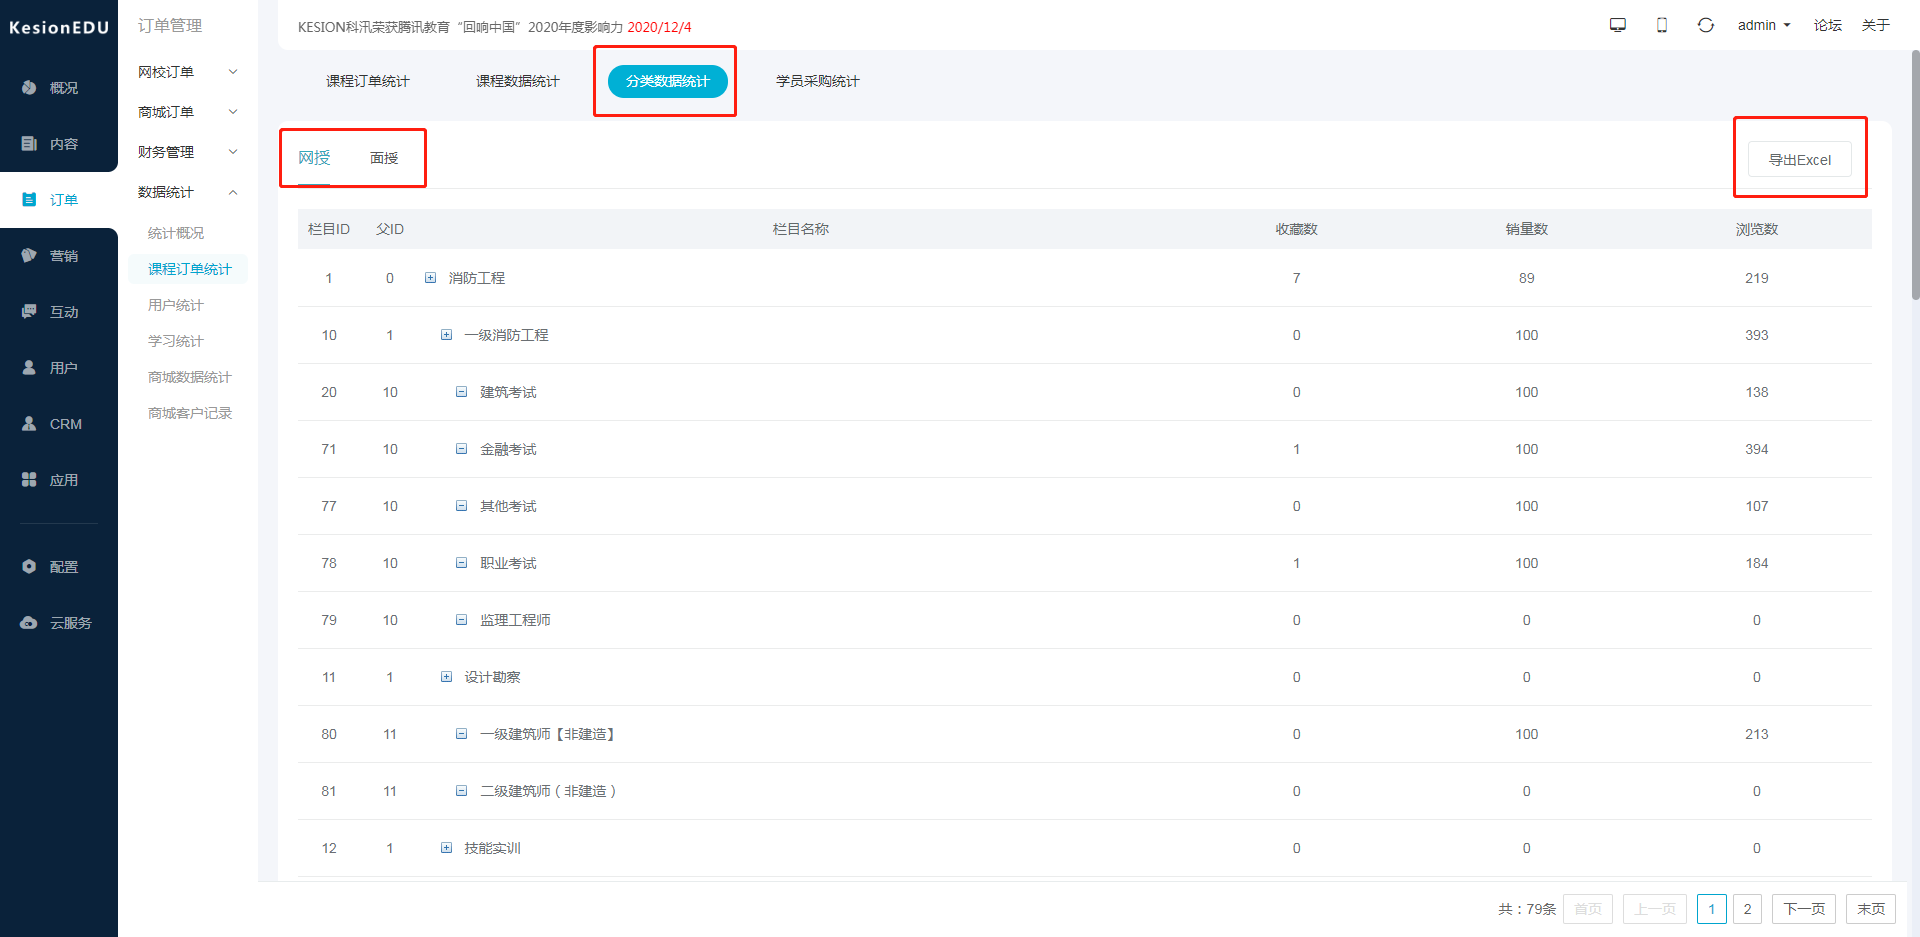Click the page vertical scrollbar thumb
Image resolution: width=1920 pixels, height=937 pixels.
[1915, 175]
